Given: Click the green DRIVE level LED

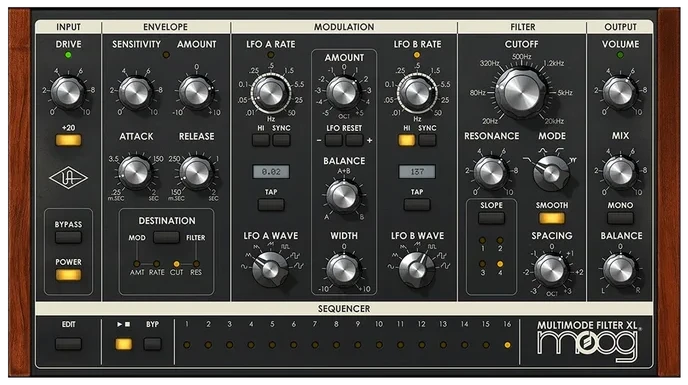Looking at the screenshot, I should point(68,55).
